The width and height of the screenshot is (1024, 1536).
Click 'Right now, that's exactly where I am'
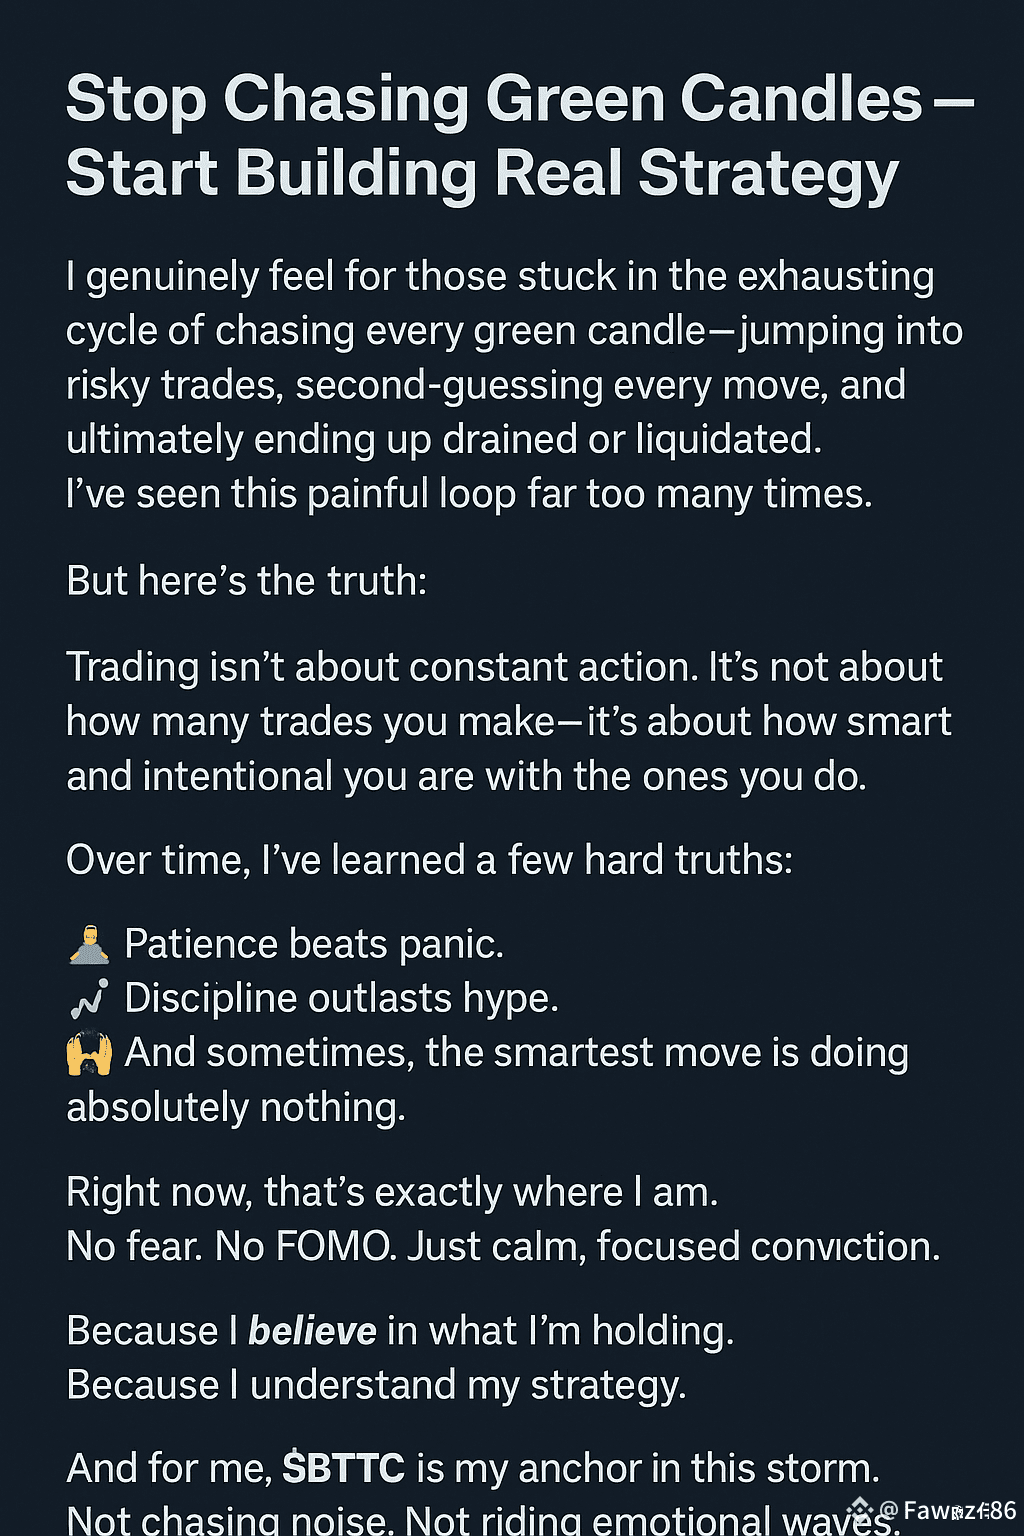(392, 1192)
